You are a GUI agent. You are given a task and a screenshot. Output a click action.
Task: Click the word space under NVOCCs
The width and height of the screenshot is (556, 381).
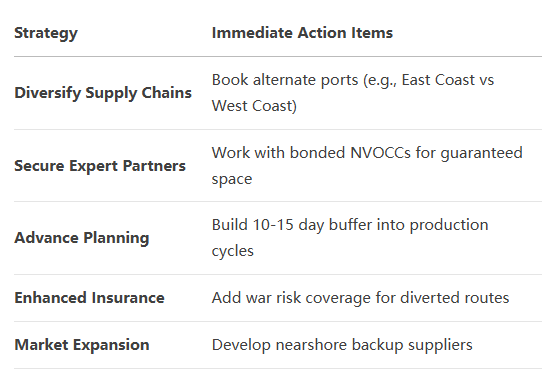tap(232, 180)
